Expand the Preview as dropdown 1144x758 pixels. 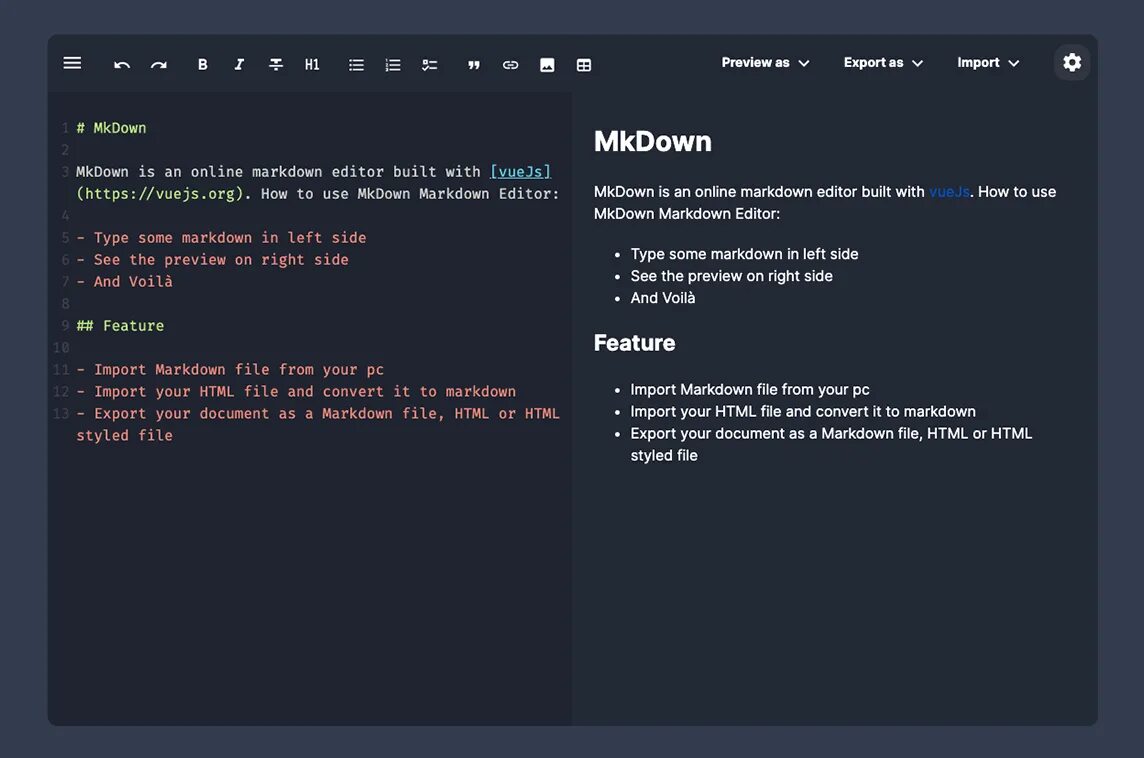[x=765, y=63]
